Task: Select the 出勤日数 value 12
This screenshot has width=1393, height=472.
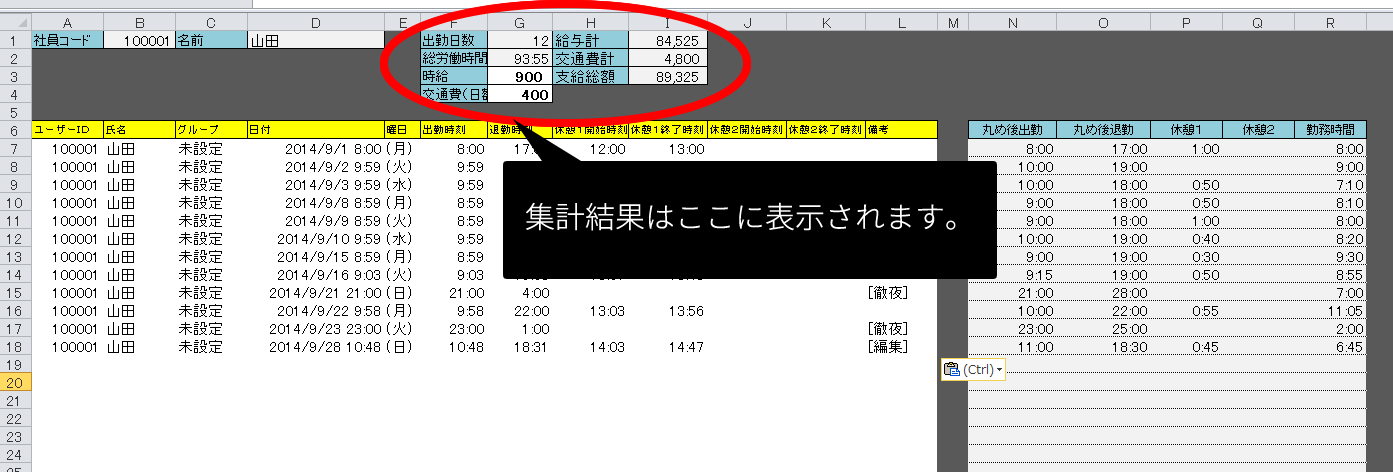Action: point(520,40)
